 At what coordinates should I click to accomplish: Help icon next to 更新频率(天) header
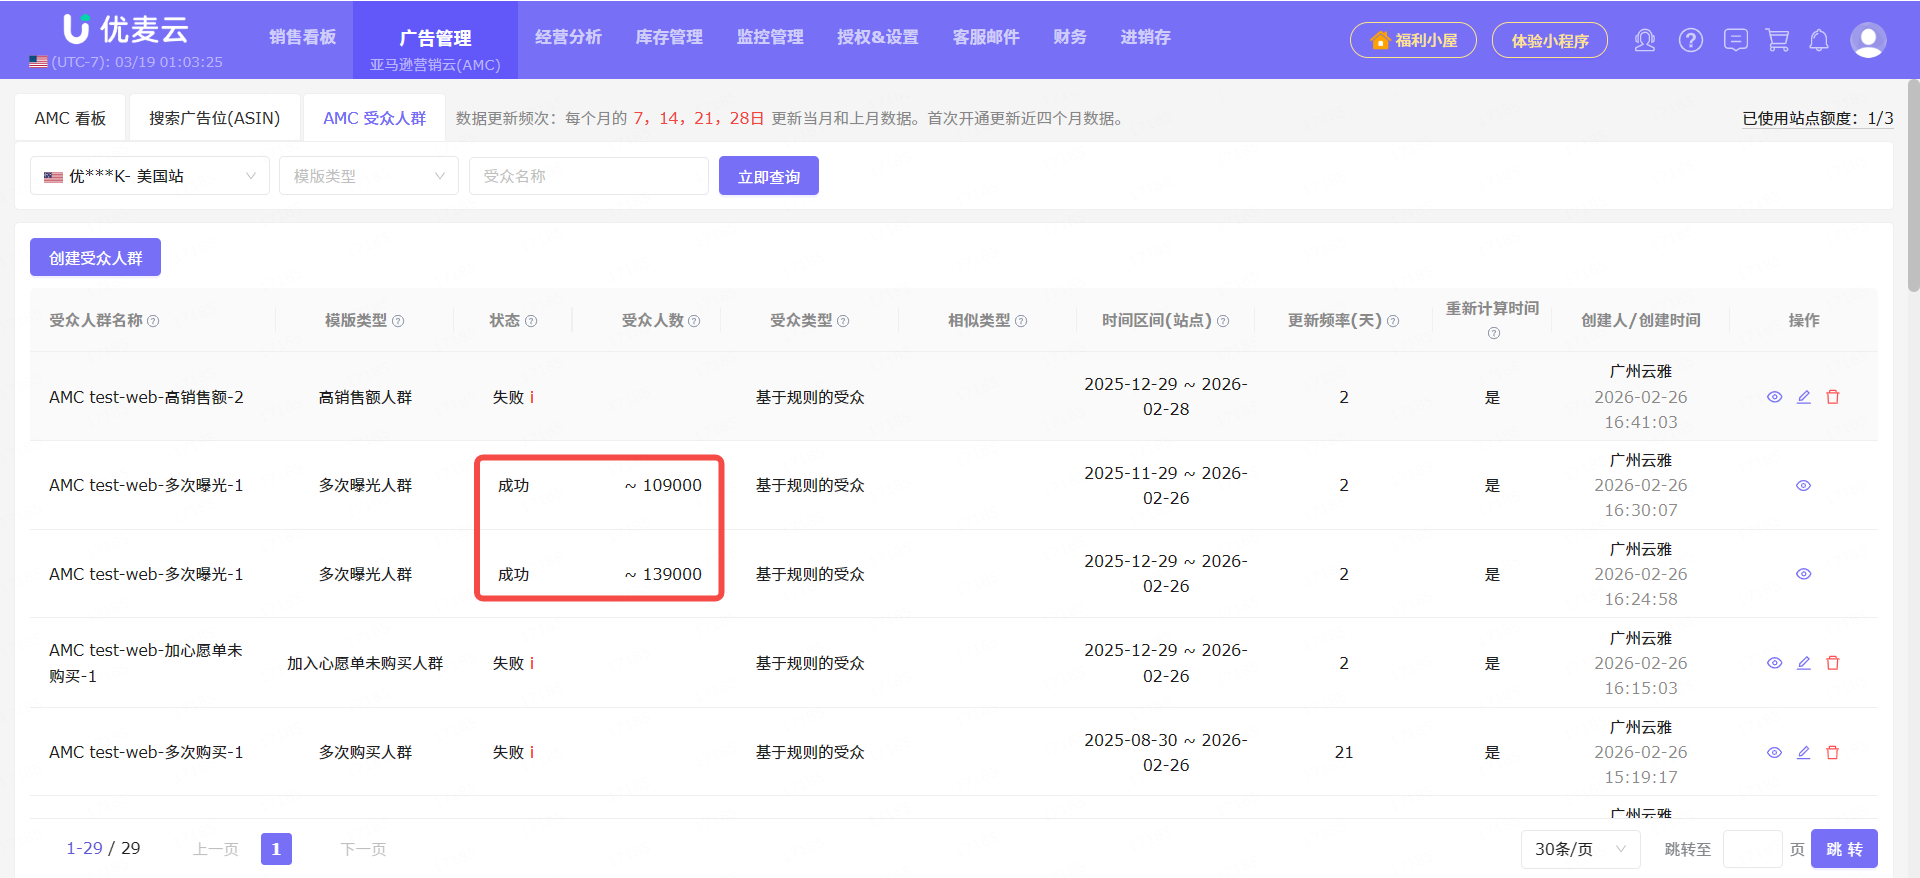click(x=1393, y=321)
